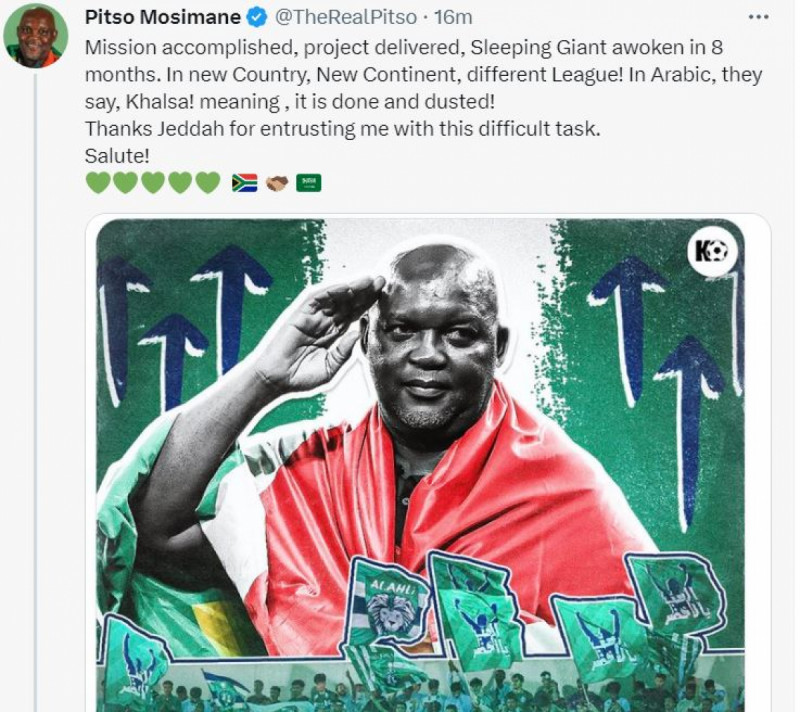Open Pitso Mosimane's profile avatar

point(35,36)
